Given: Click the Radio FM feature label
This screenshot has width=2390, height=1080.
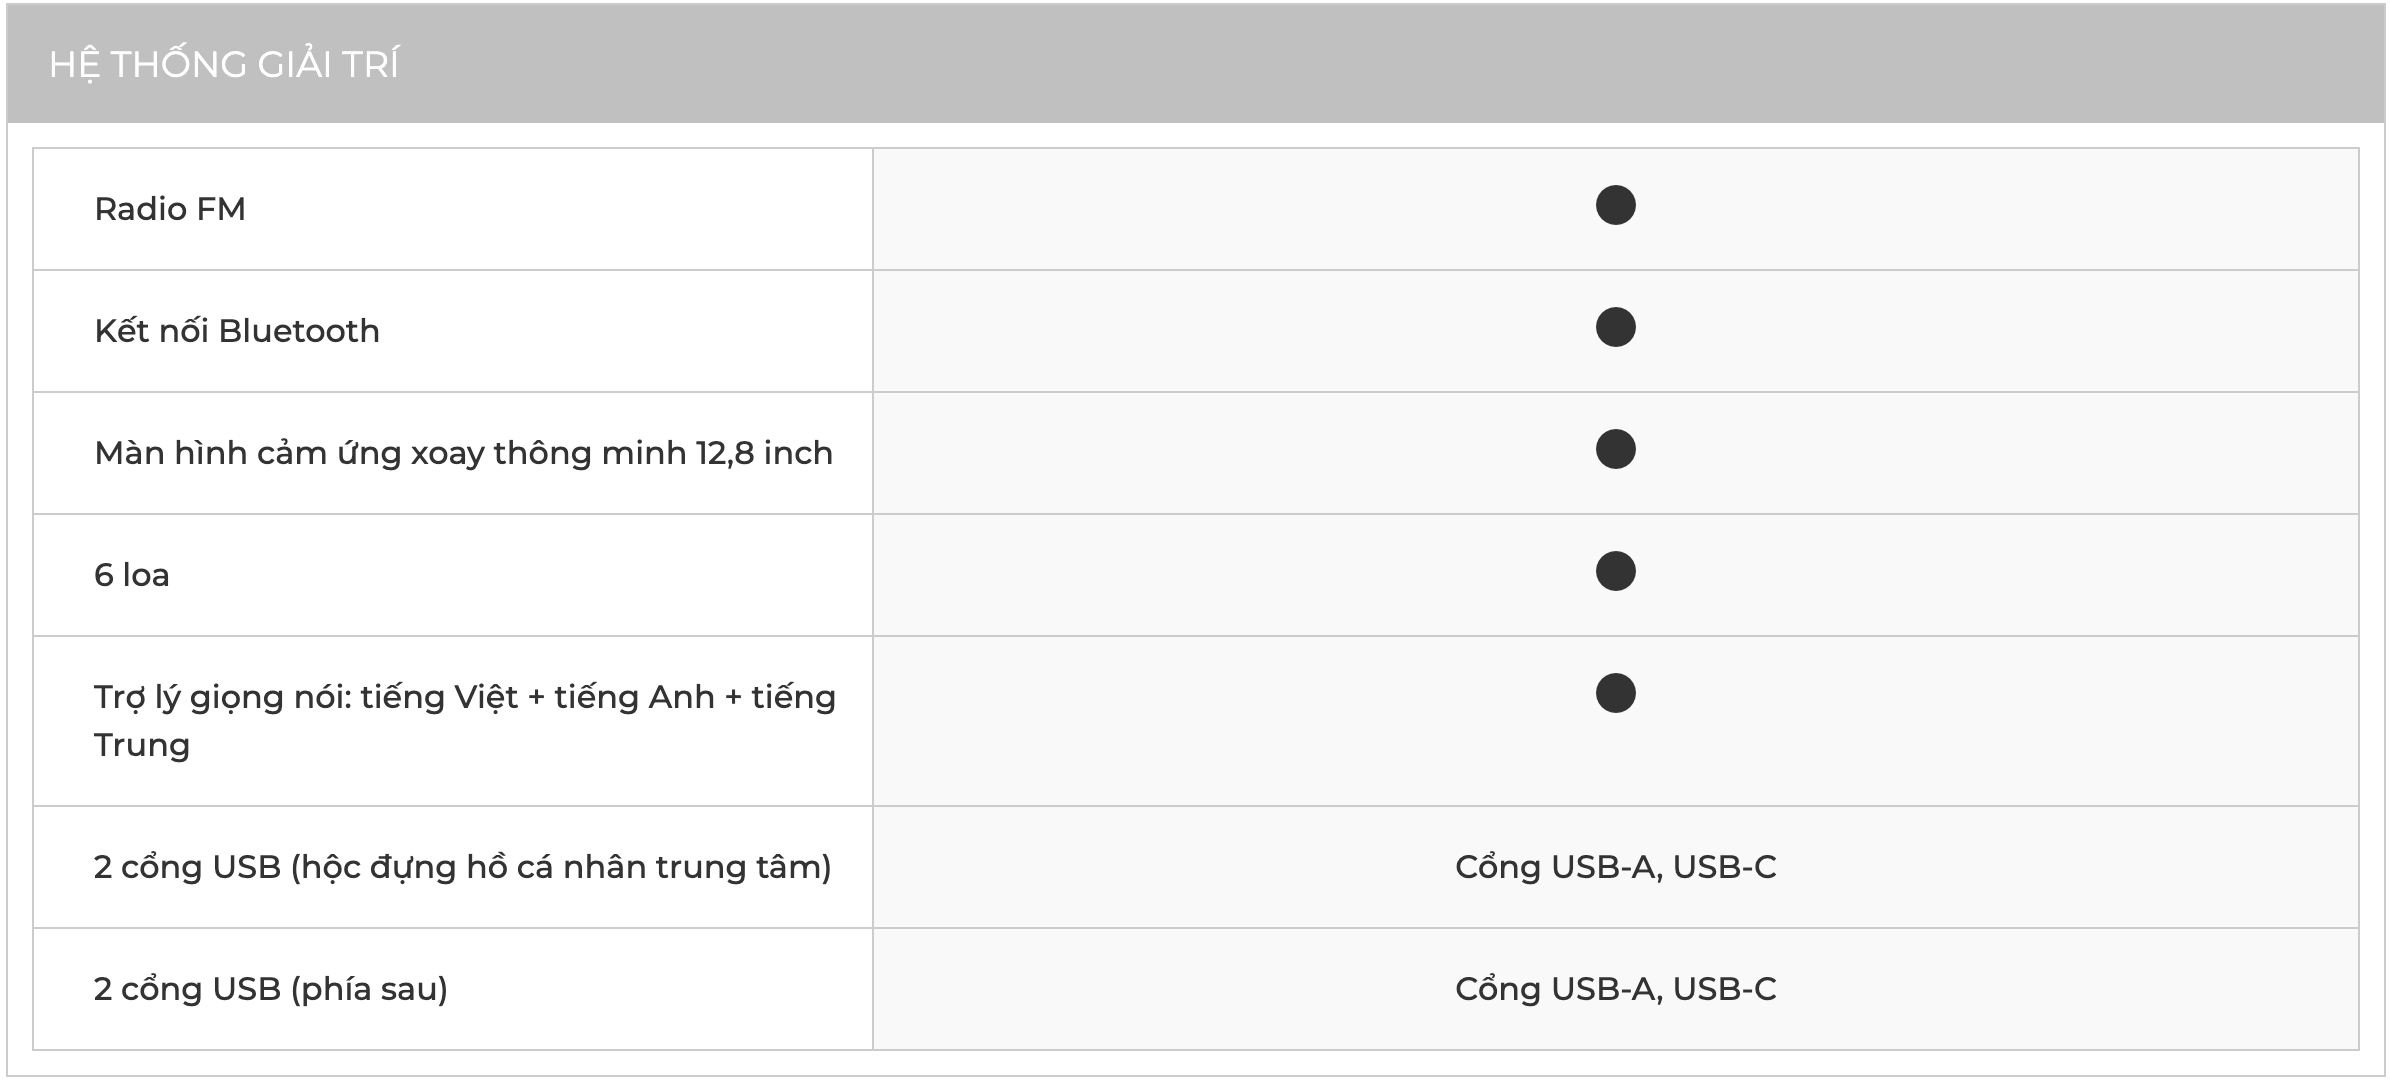Looking at the screenshot, I should (170, 209).
